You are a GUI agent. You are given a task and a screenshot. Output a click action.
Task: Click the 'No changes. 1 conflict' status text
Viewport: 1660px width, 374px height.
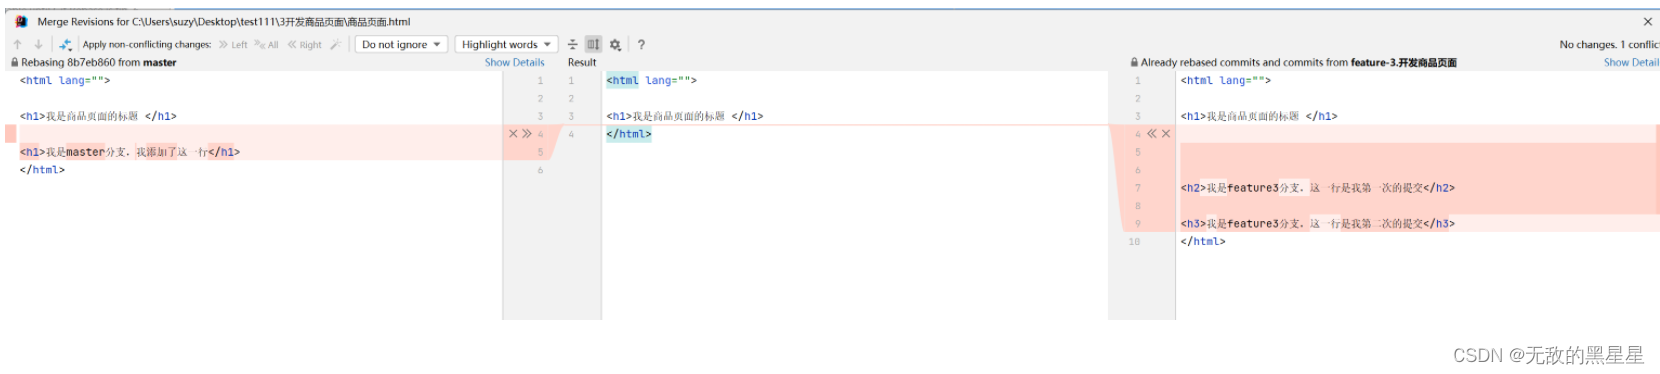point(1609,44)
